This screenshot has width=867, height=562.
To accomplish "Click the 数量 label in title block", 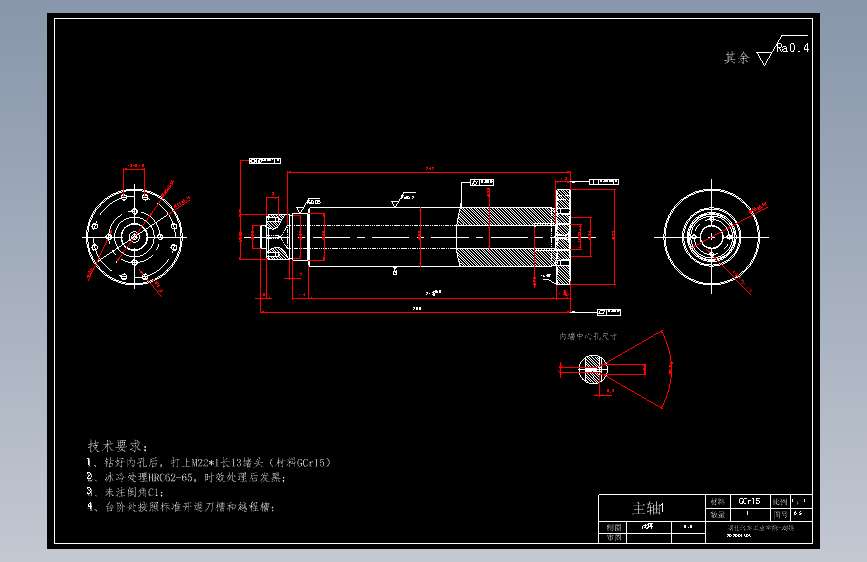I will (718, 514).
